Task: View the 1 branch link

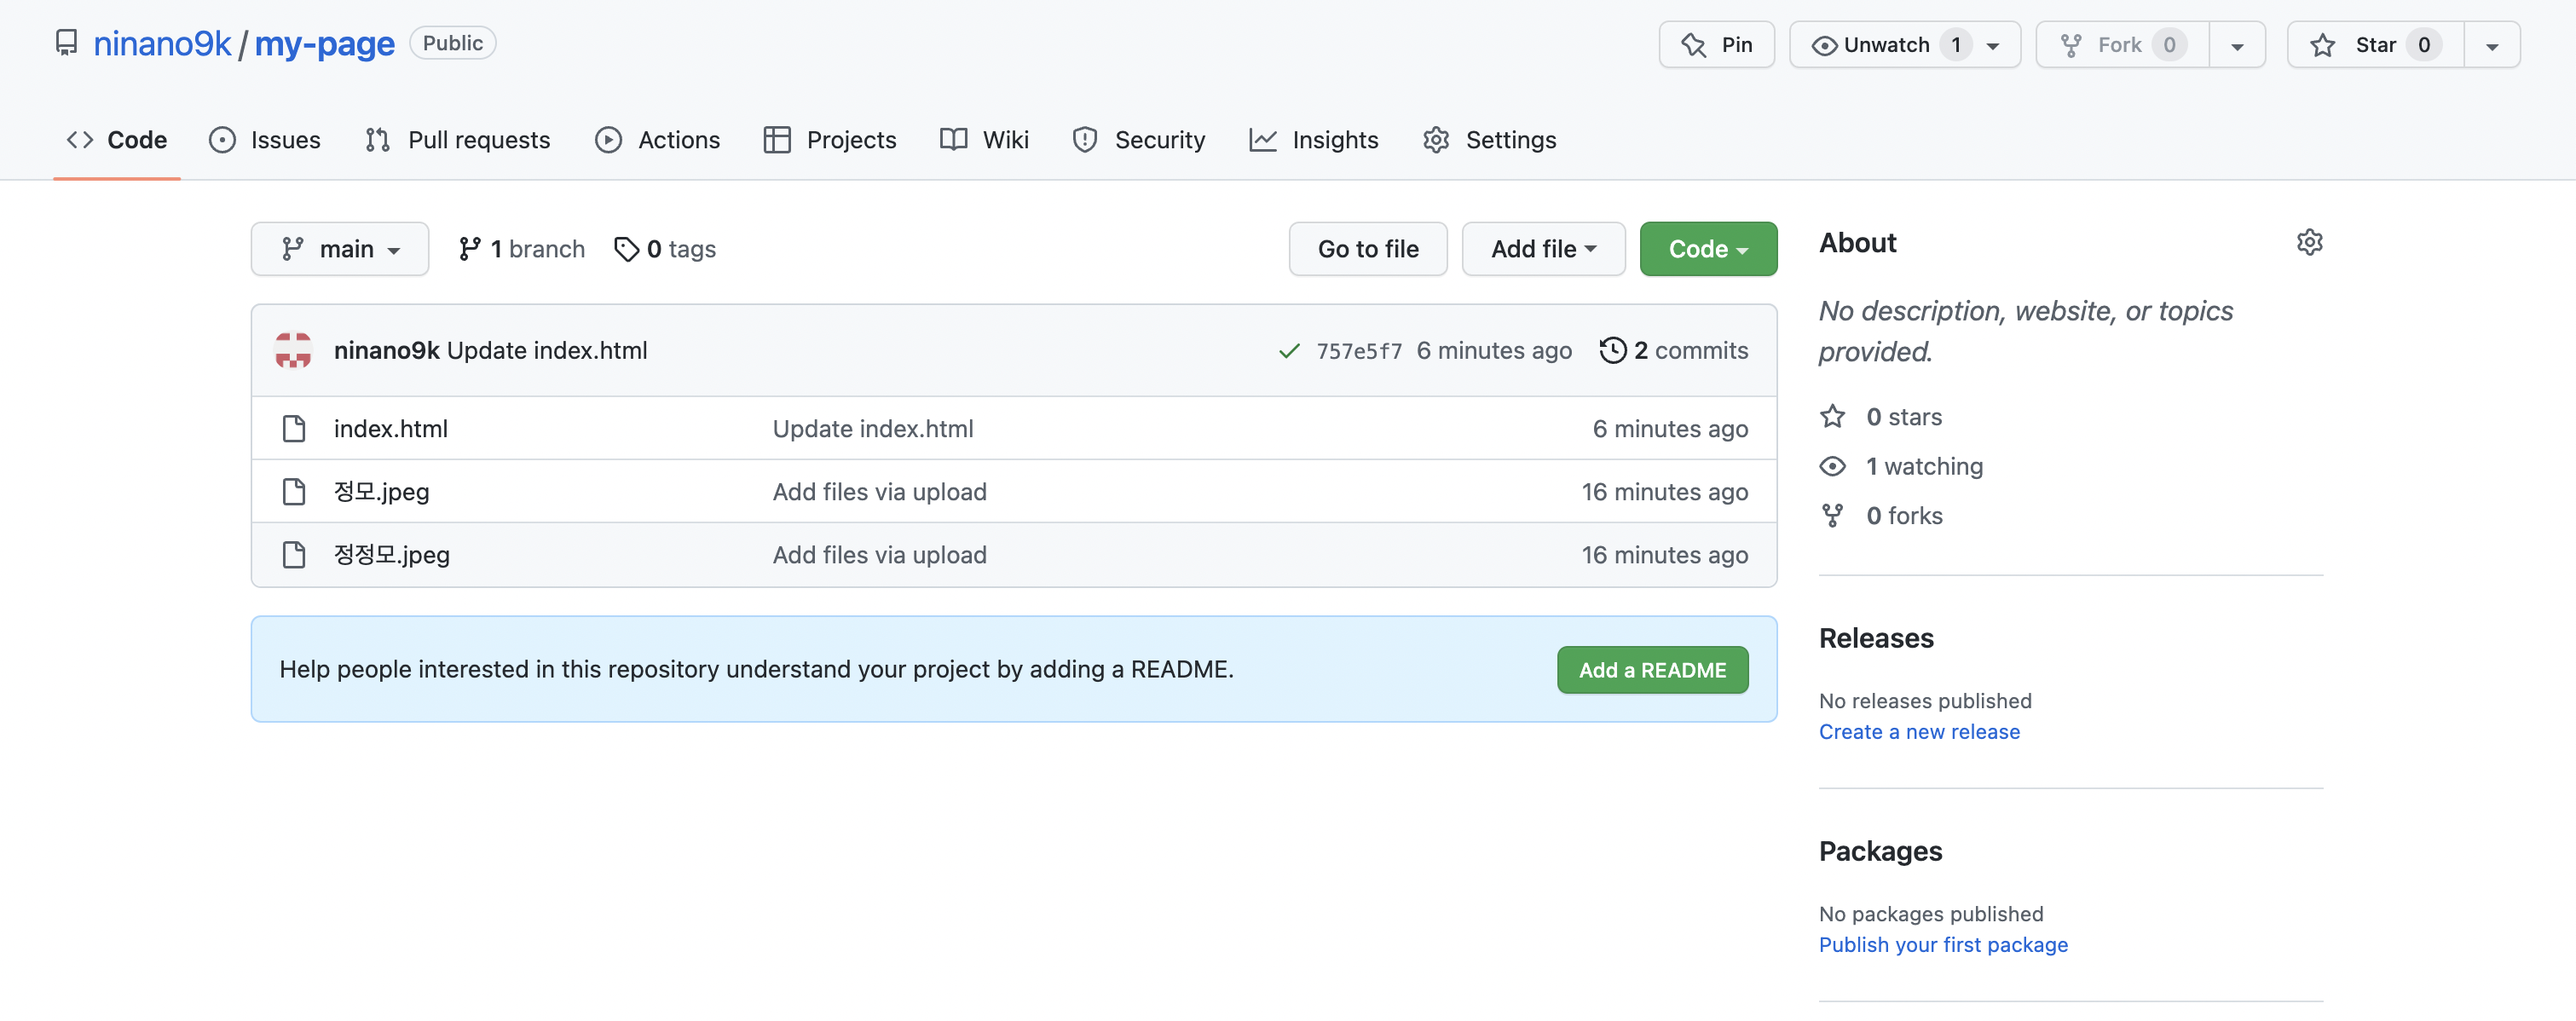Action: tap(522, 249)
